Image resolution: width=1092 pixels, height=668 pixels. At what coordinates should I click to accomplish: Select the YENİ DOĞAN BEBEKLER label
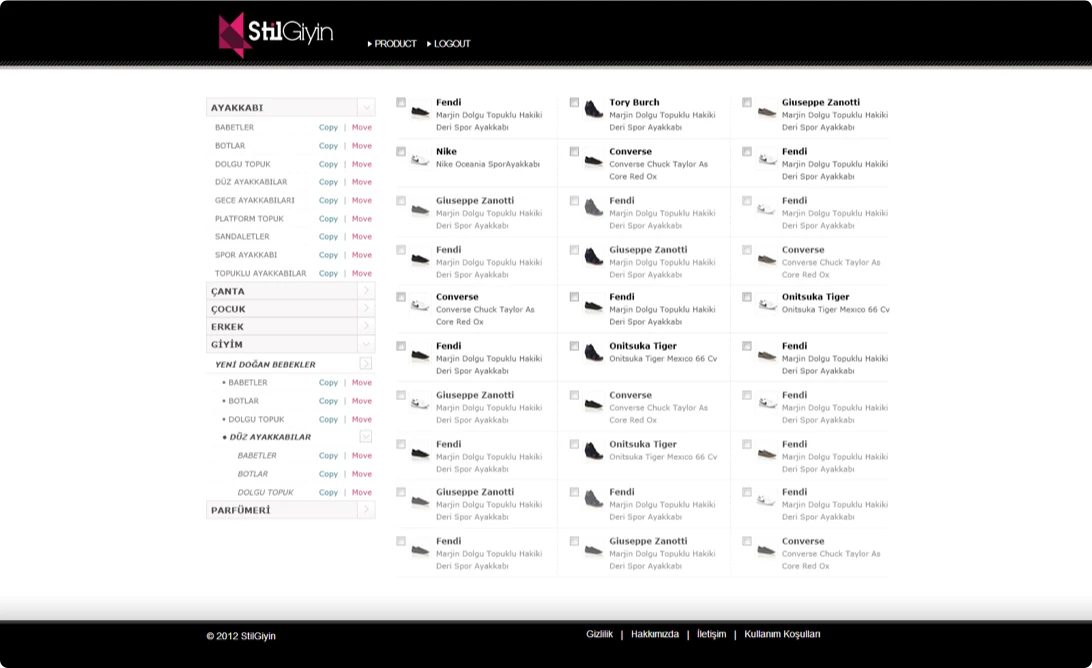tap(265, 364)
